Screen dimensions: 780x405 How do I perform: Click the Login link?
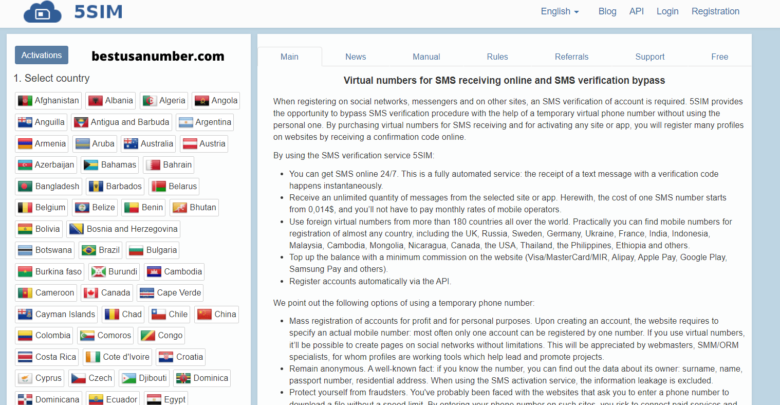tap(667, 11)
